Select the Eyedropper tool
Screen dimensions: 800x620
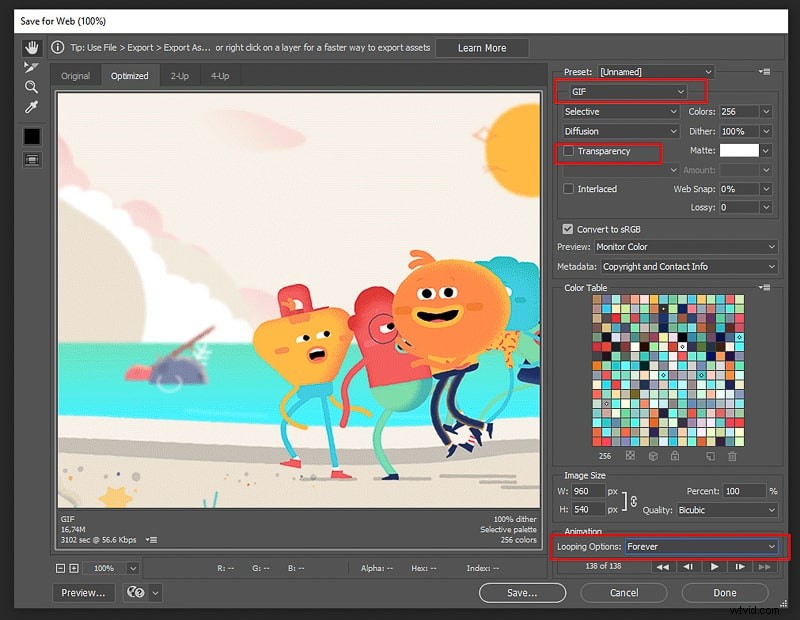click(31, 107)
